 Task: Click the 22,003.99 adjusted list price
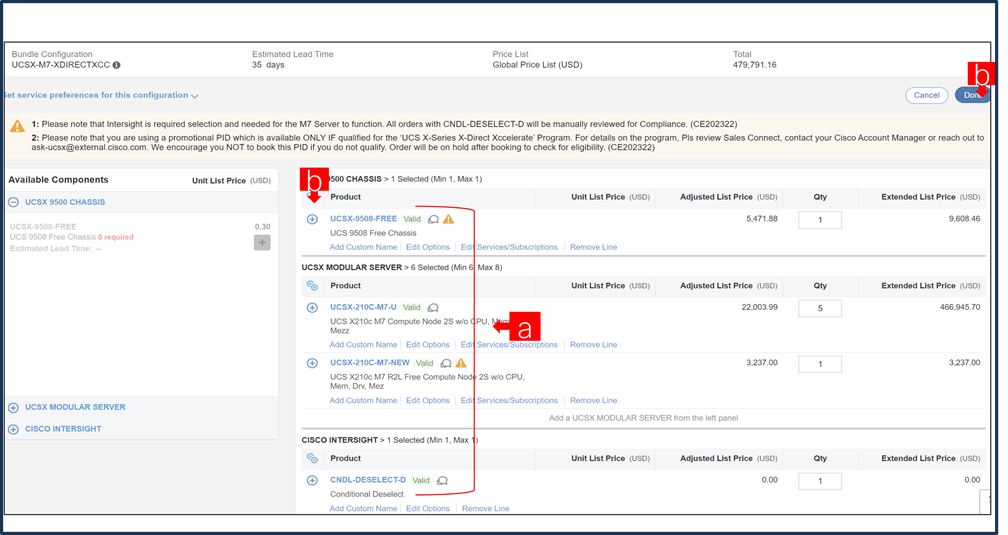point(759,307)
